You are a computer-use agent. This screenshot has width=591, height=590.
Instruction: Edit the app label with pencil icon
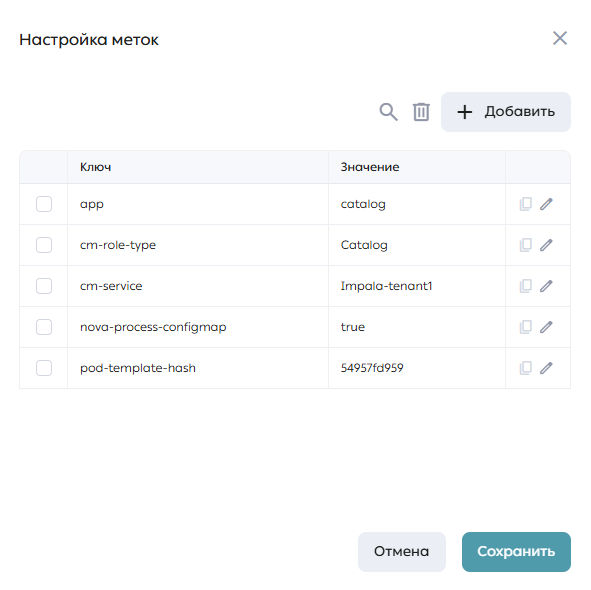tap(546, 204)
